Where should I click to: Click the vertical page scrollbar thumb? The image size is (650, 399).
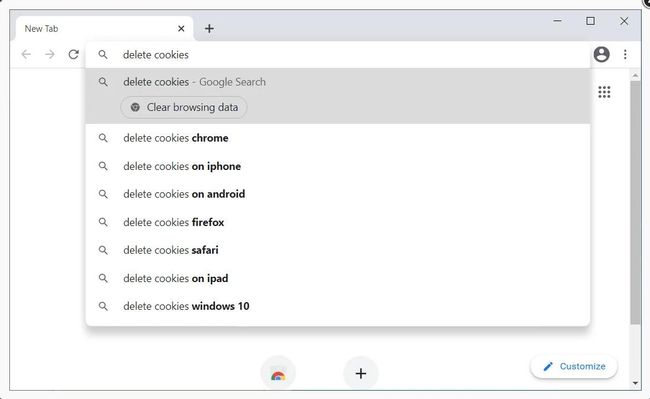635,202
